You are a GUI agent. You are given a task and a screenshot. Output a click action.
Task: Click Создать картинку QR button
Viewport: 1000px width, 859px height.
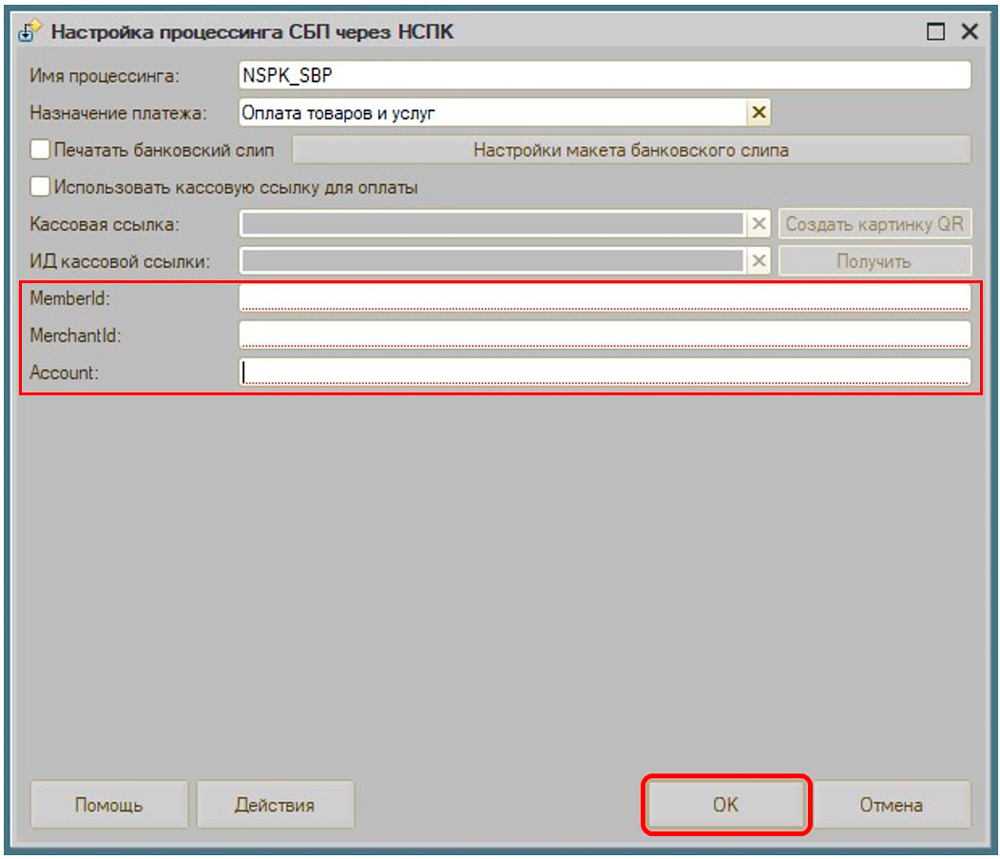874,224
